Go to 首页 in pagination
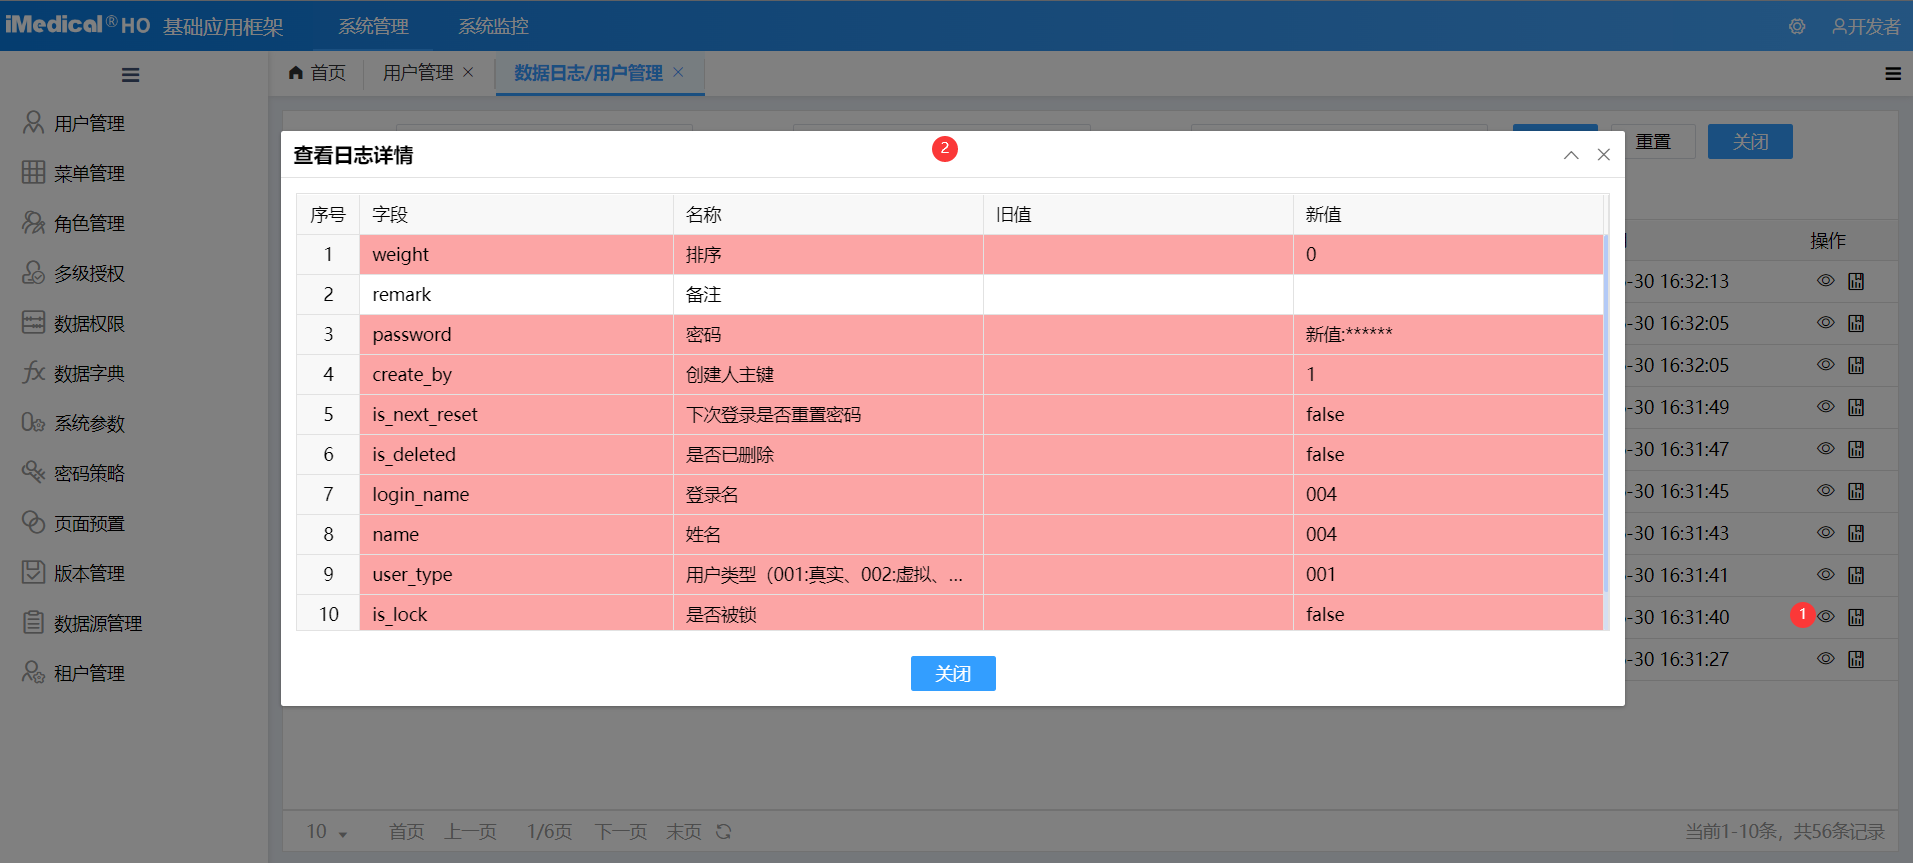 coord(406,832)
